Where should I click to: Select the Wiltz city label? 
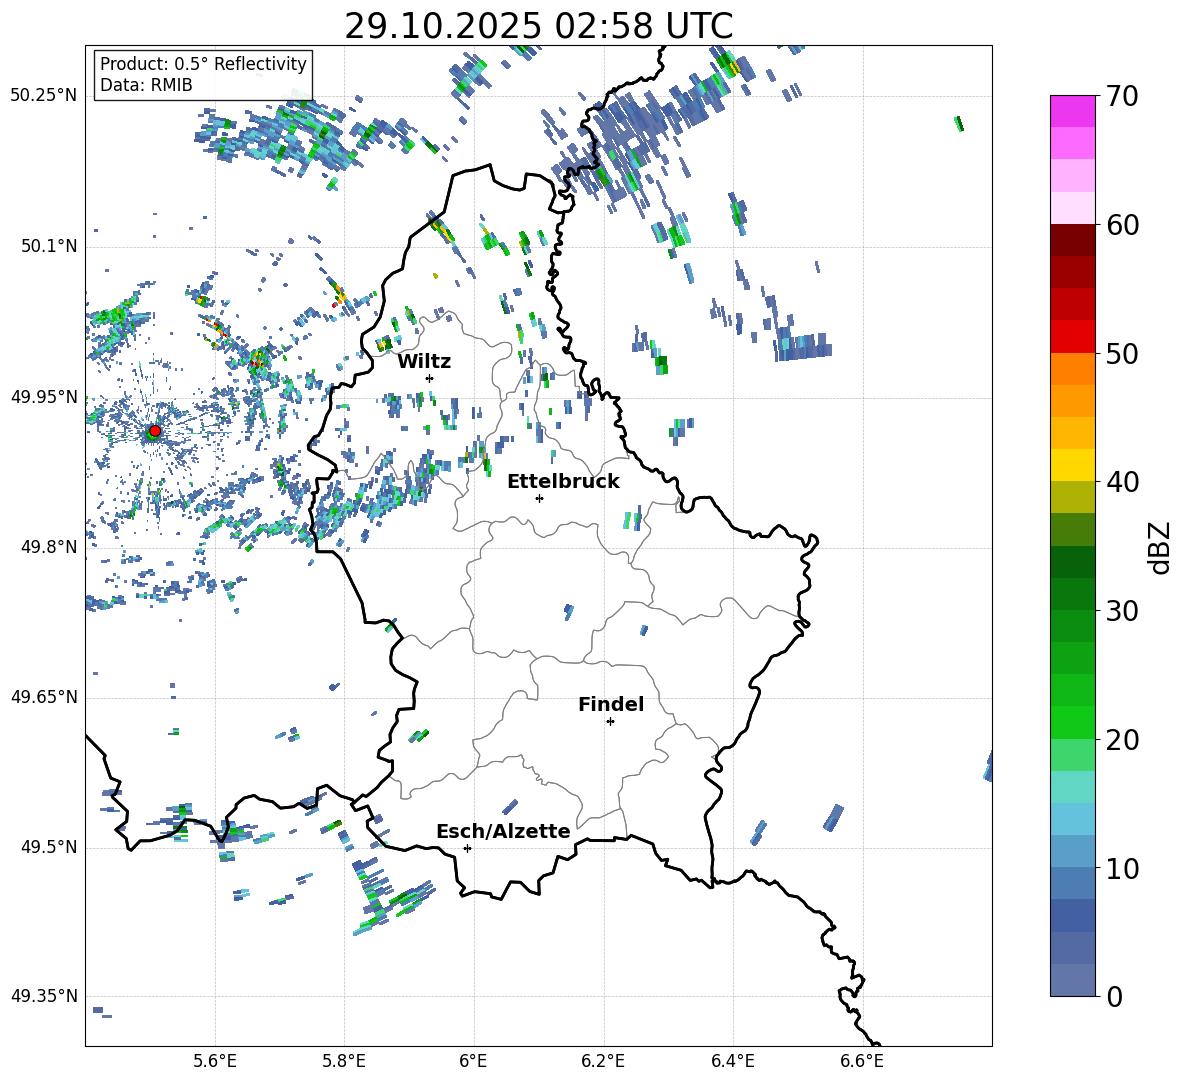point(424,361)
